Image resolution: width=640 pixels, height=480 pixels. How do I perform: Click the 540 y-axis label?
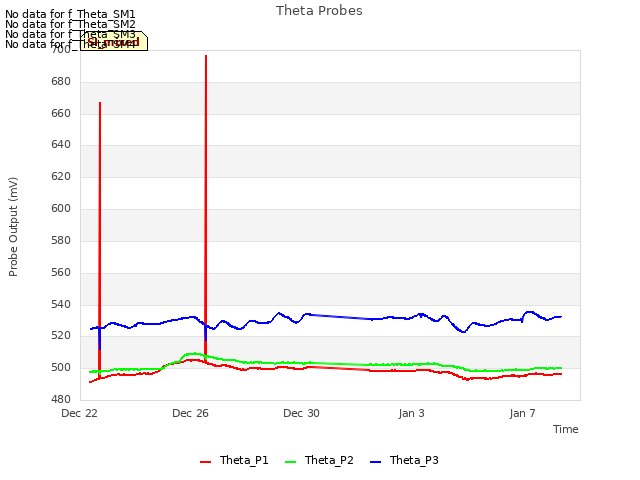coord(61,304)
